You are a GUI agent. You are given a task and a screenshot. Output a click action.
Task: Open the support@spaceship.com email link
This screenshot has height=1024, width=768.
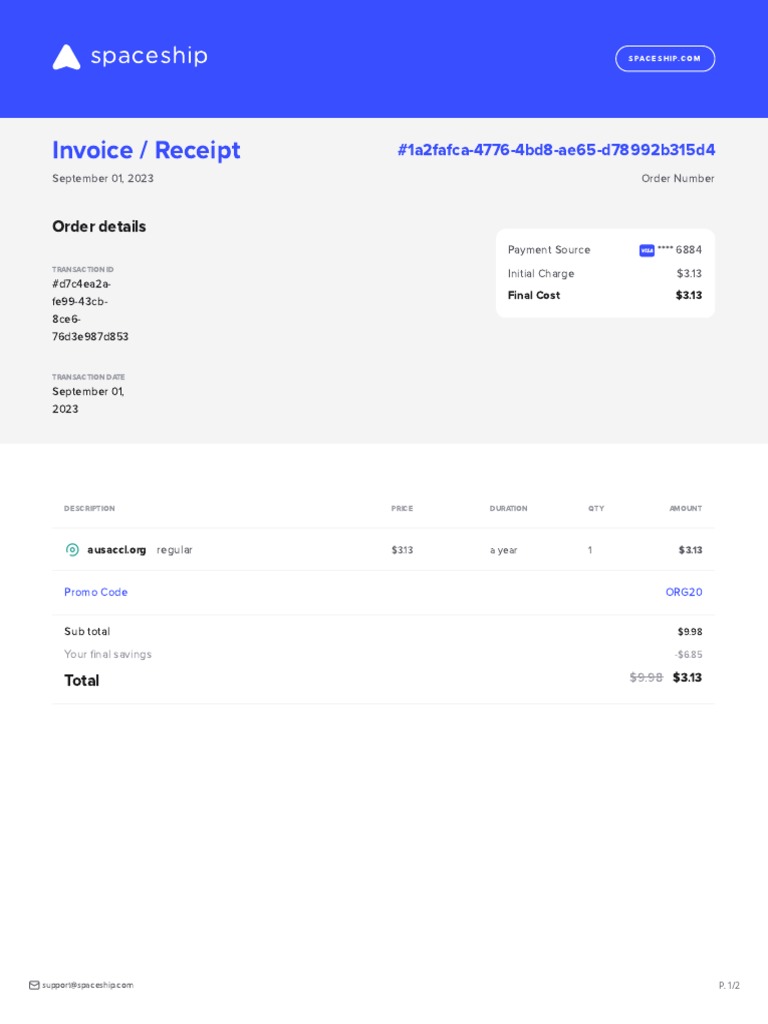87,985
